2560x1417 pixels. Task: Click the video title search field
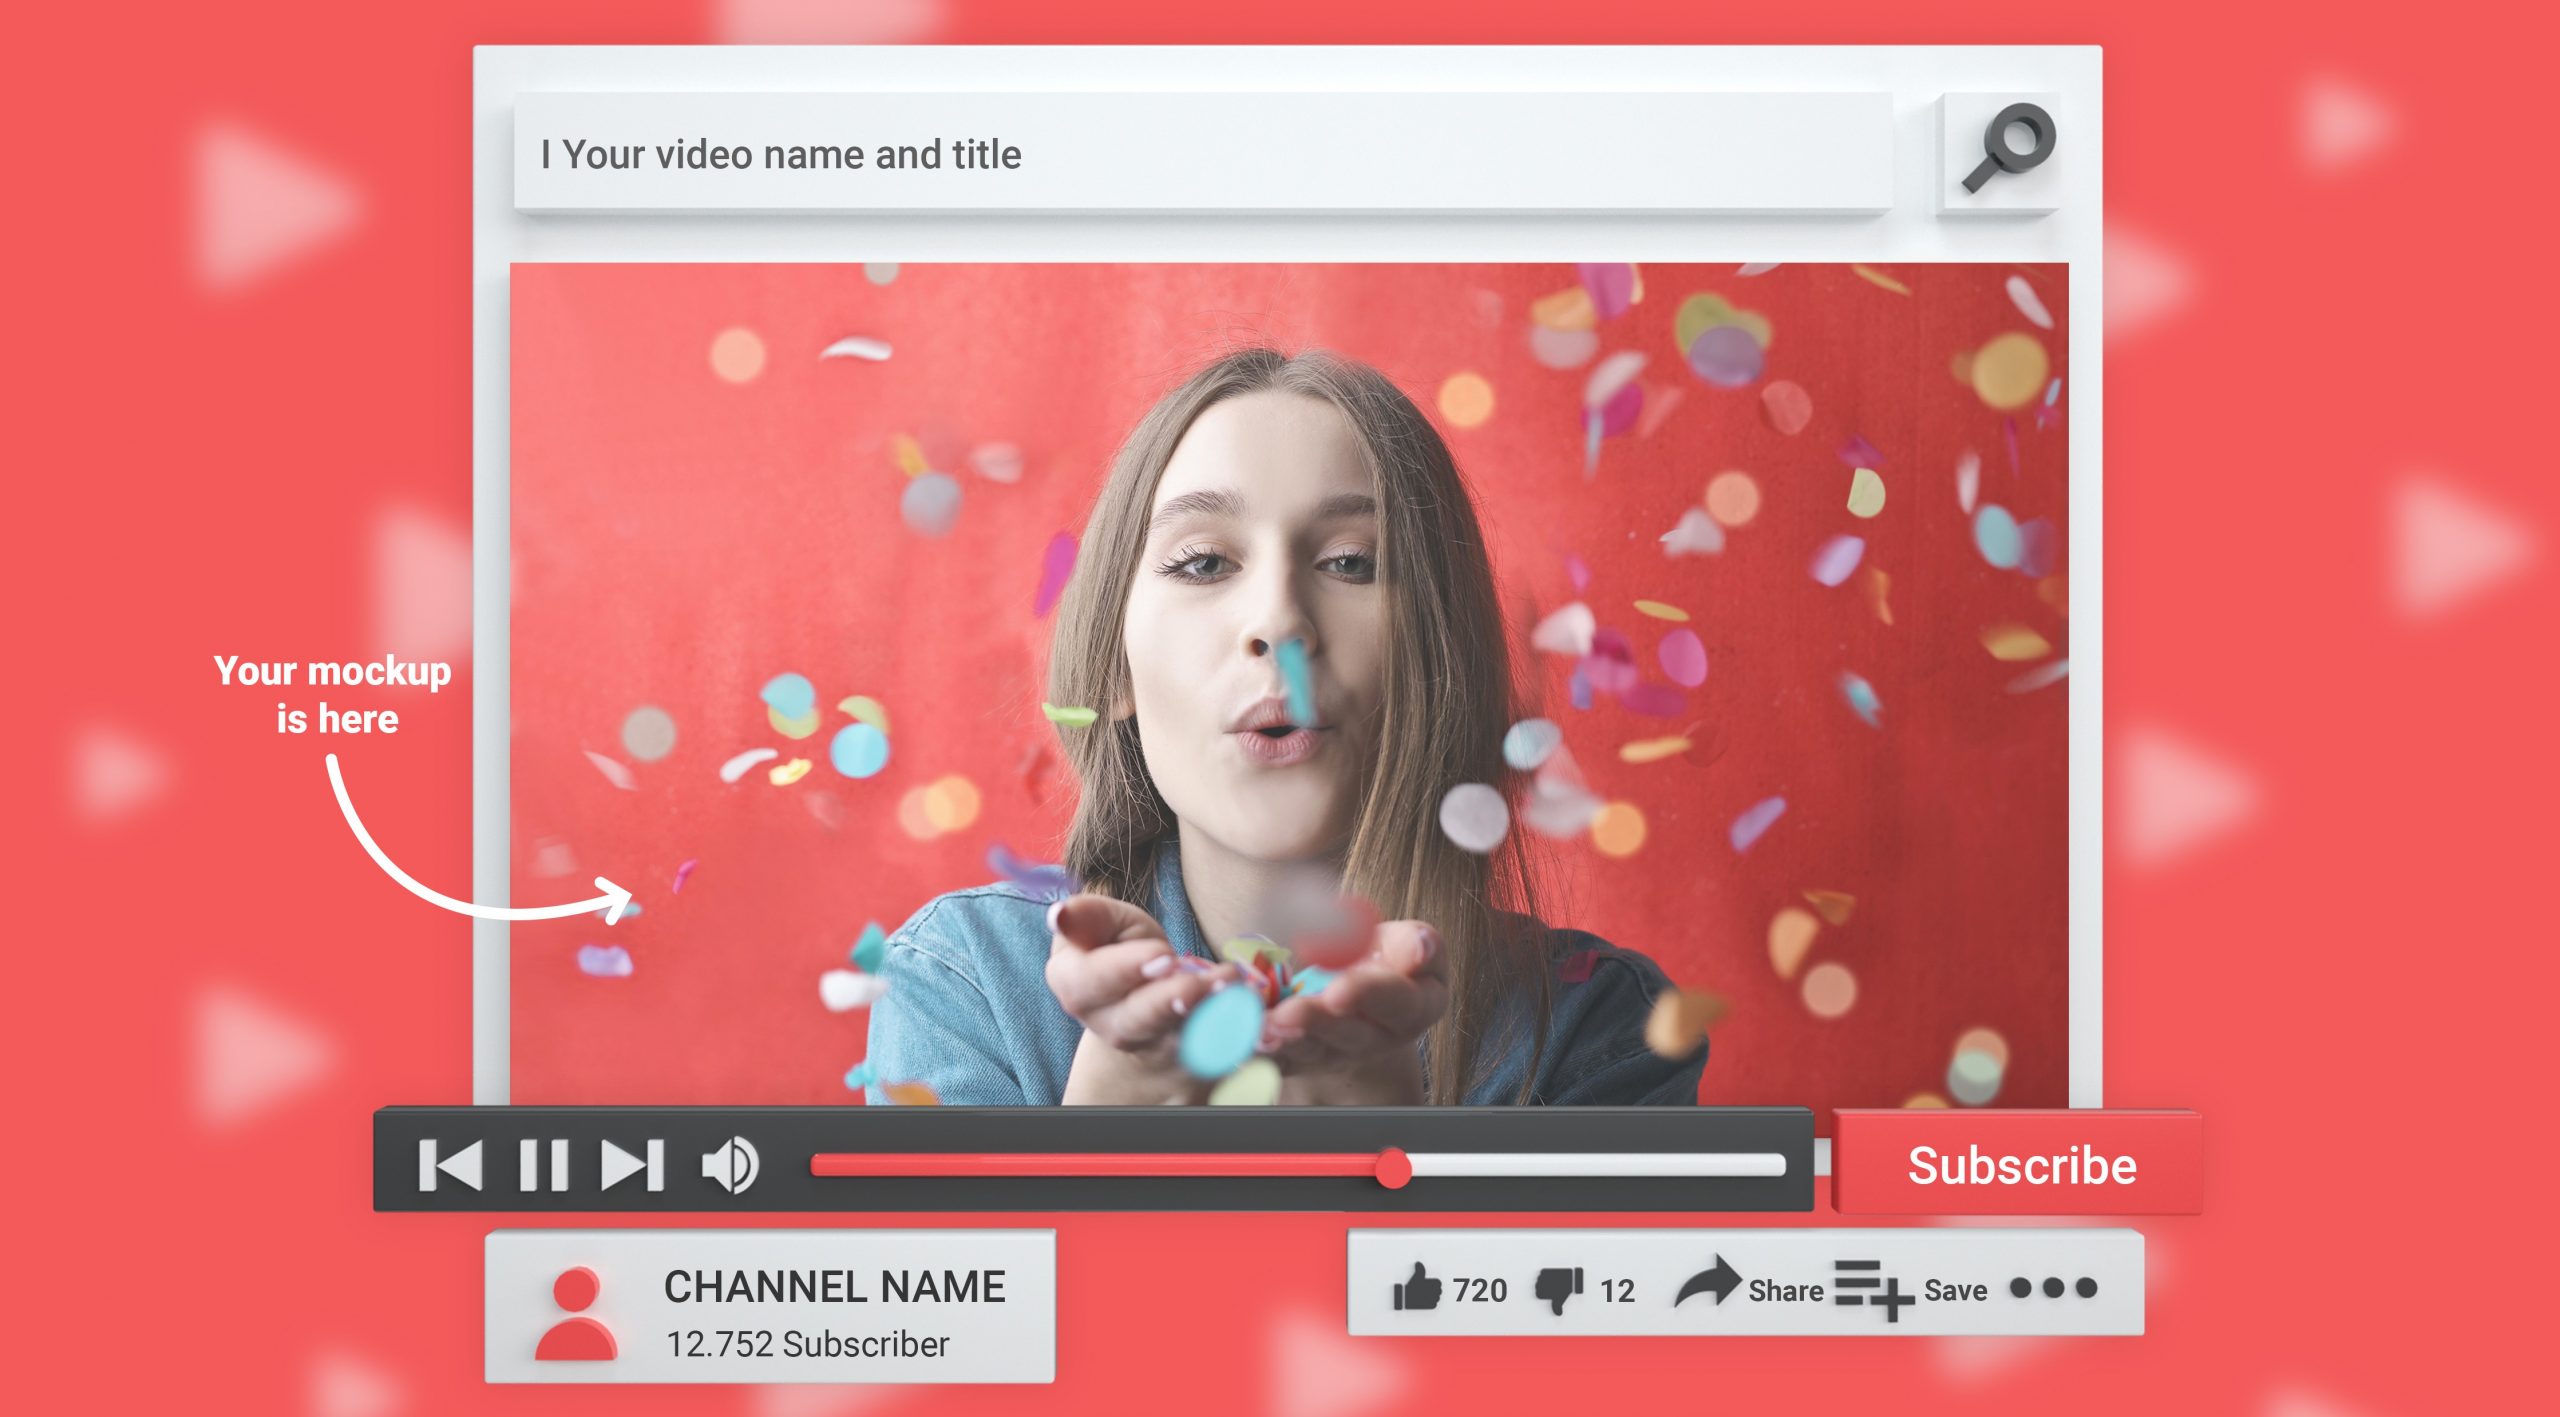1202,154
